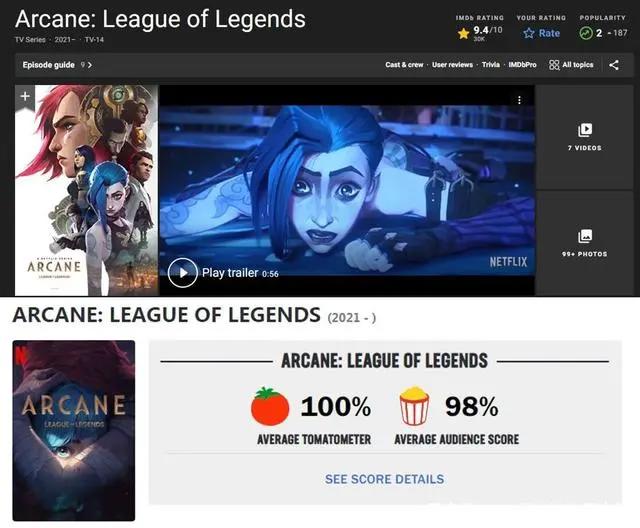Click the red Tomatometer tomato icon
This screenshot has width=640, height=528.
click(x=270, y=406)
